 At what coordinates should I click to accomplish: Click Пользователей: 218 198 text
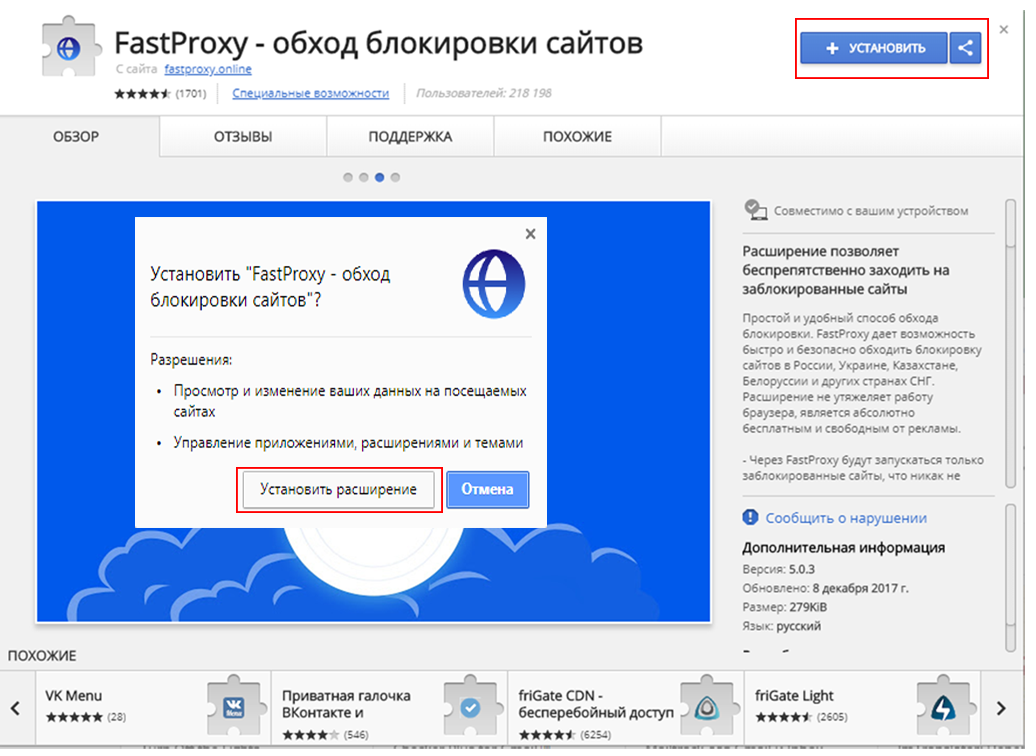coord(484,93)
